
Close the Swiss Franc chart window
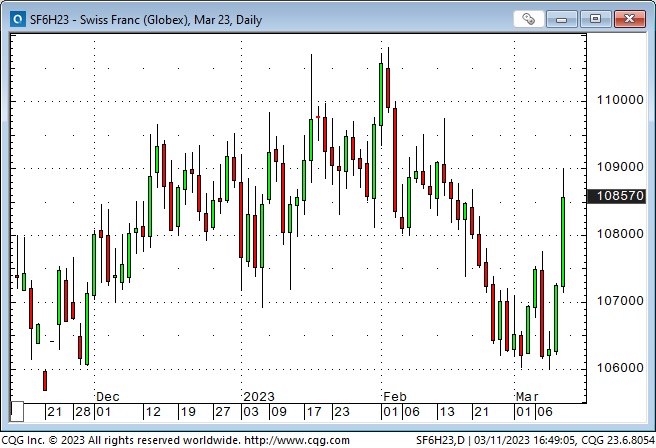630,19
